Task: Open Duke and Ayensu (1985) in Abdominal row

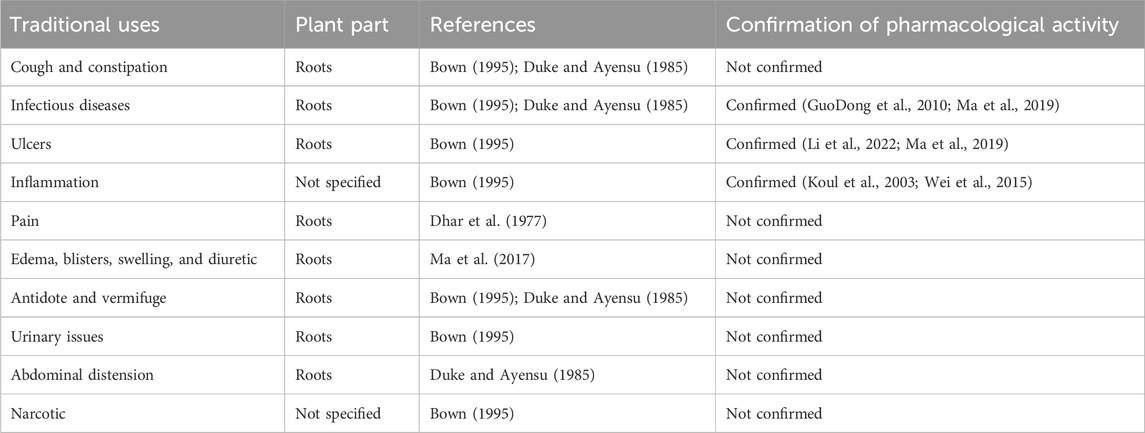Action: click(x=510, y=375)
